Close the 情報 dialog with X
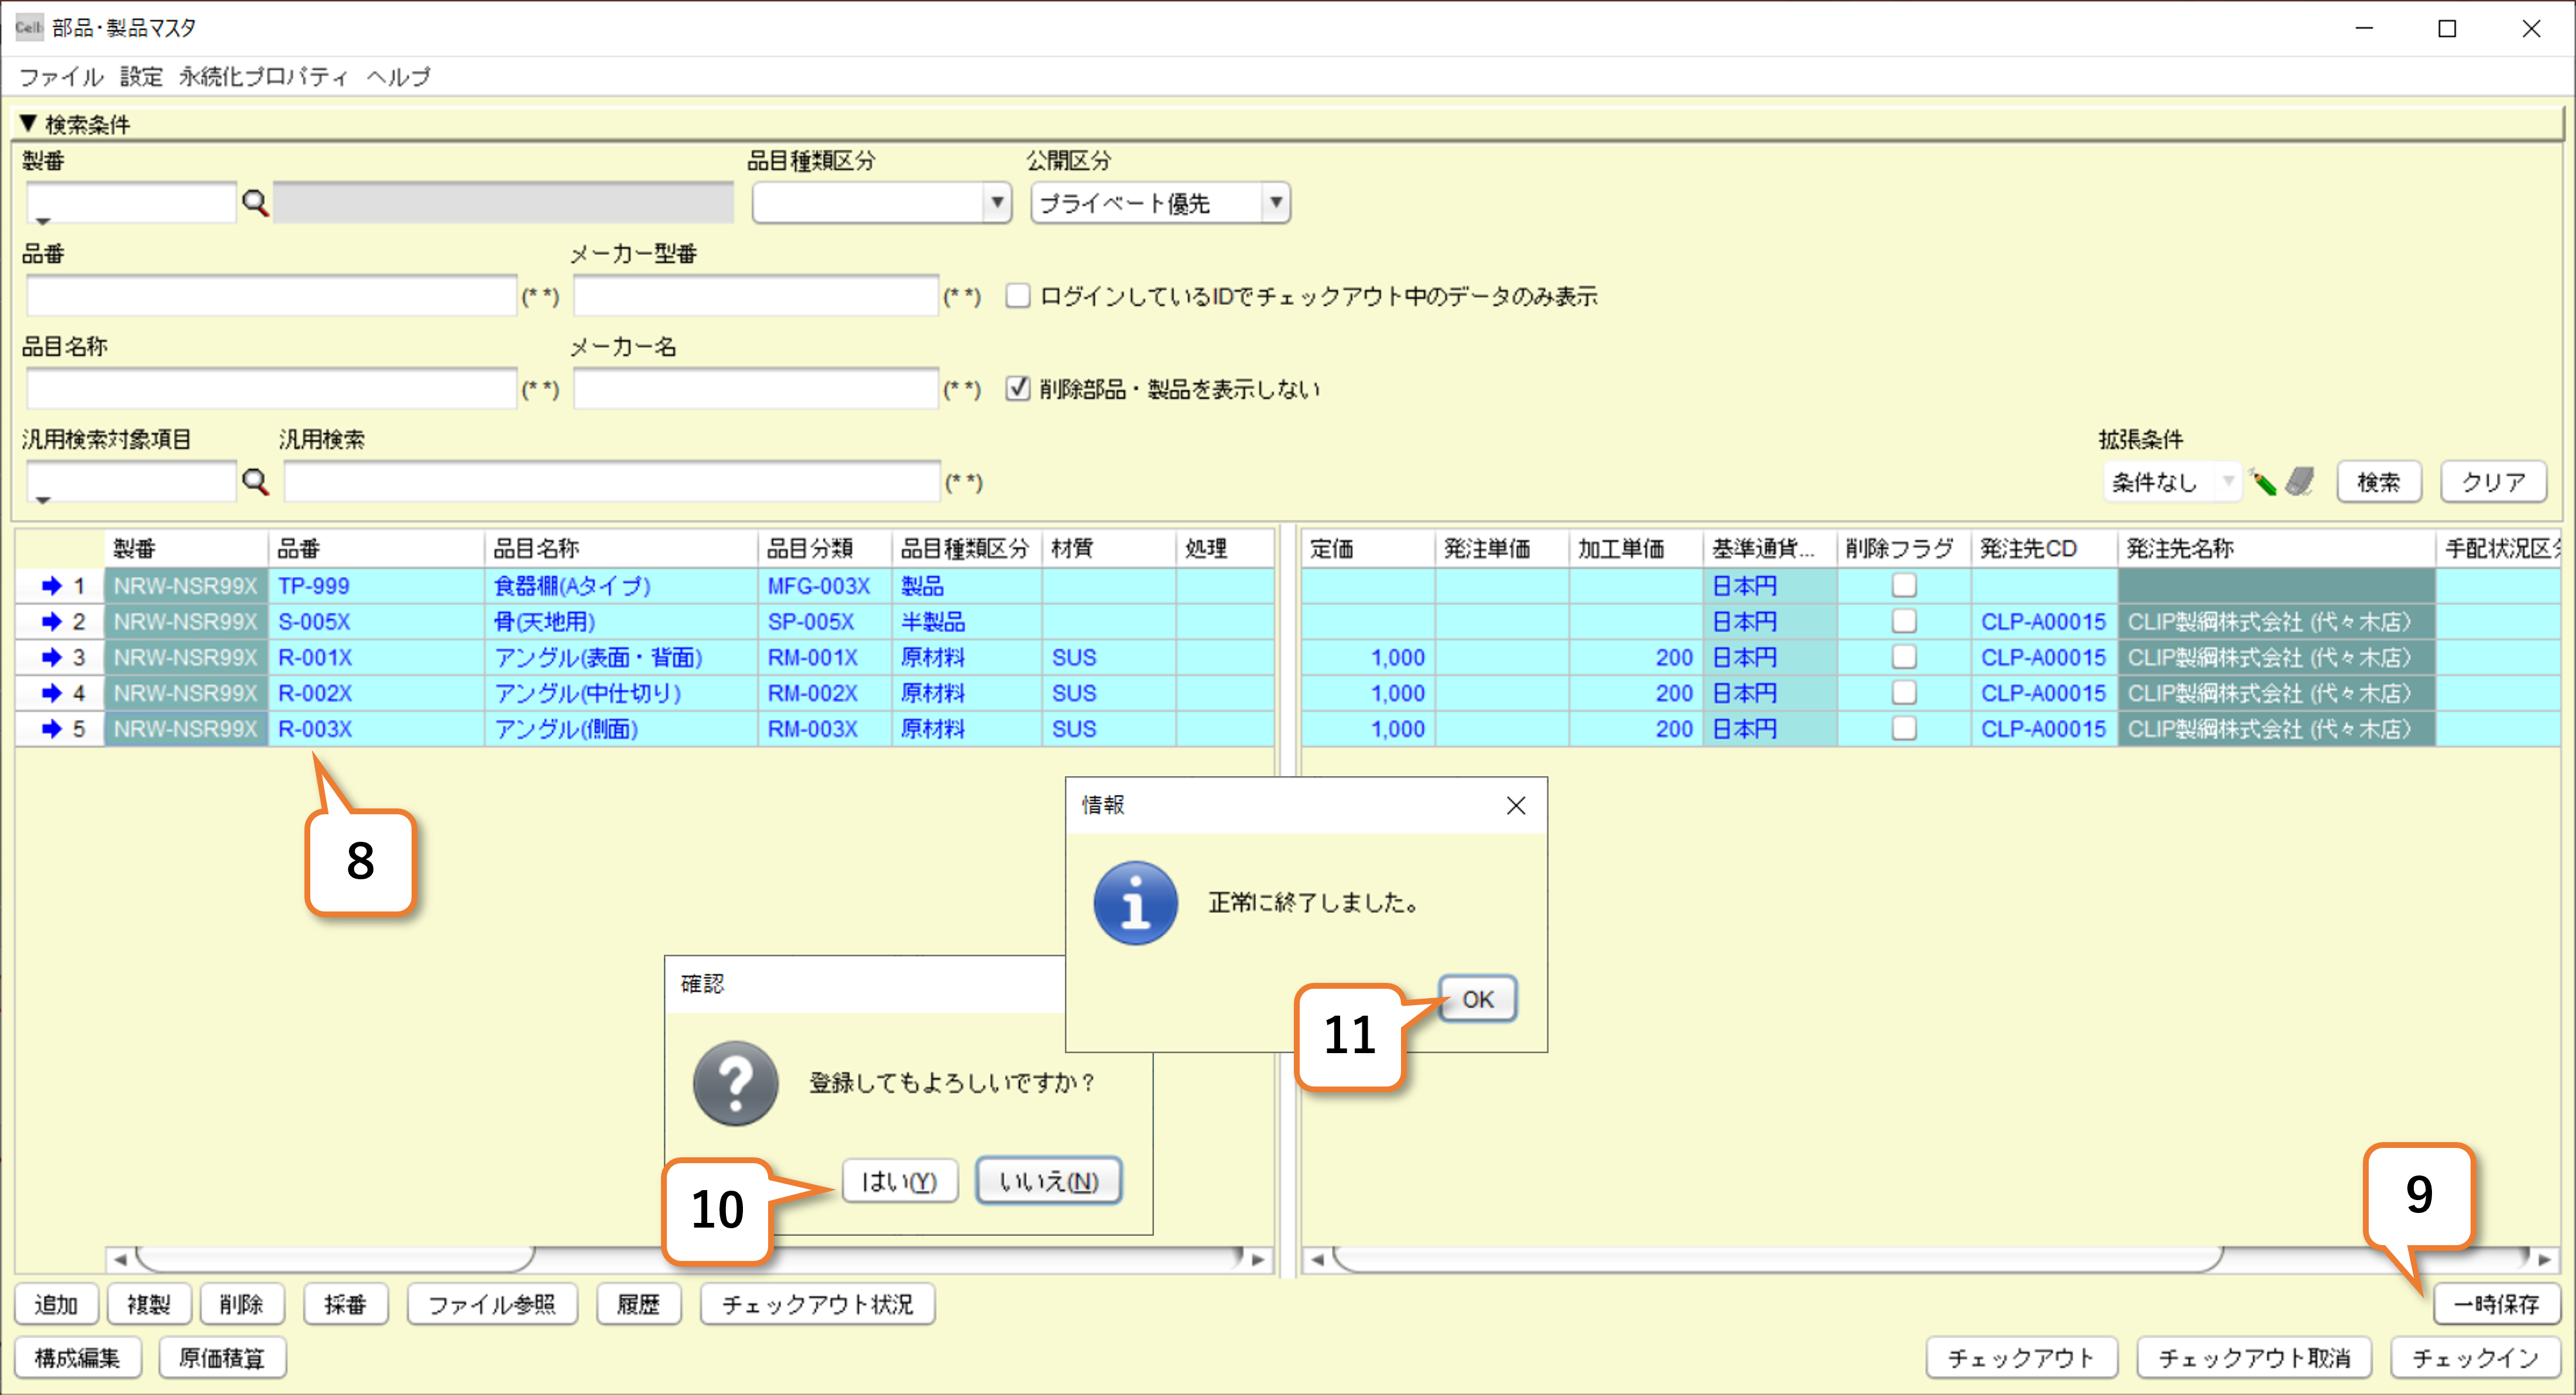The width and height of the screenshot is (2576, 1395). 1516,806
